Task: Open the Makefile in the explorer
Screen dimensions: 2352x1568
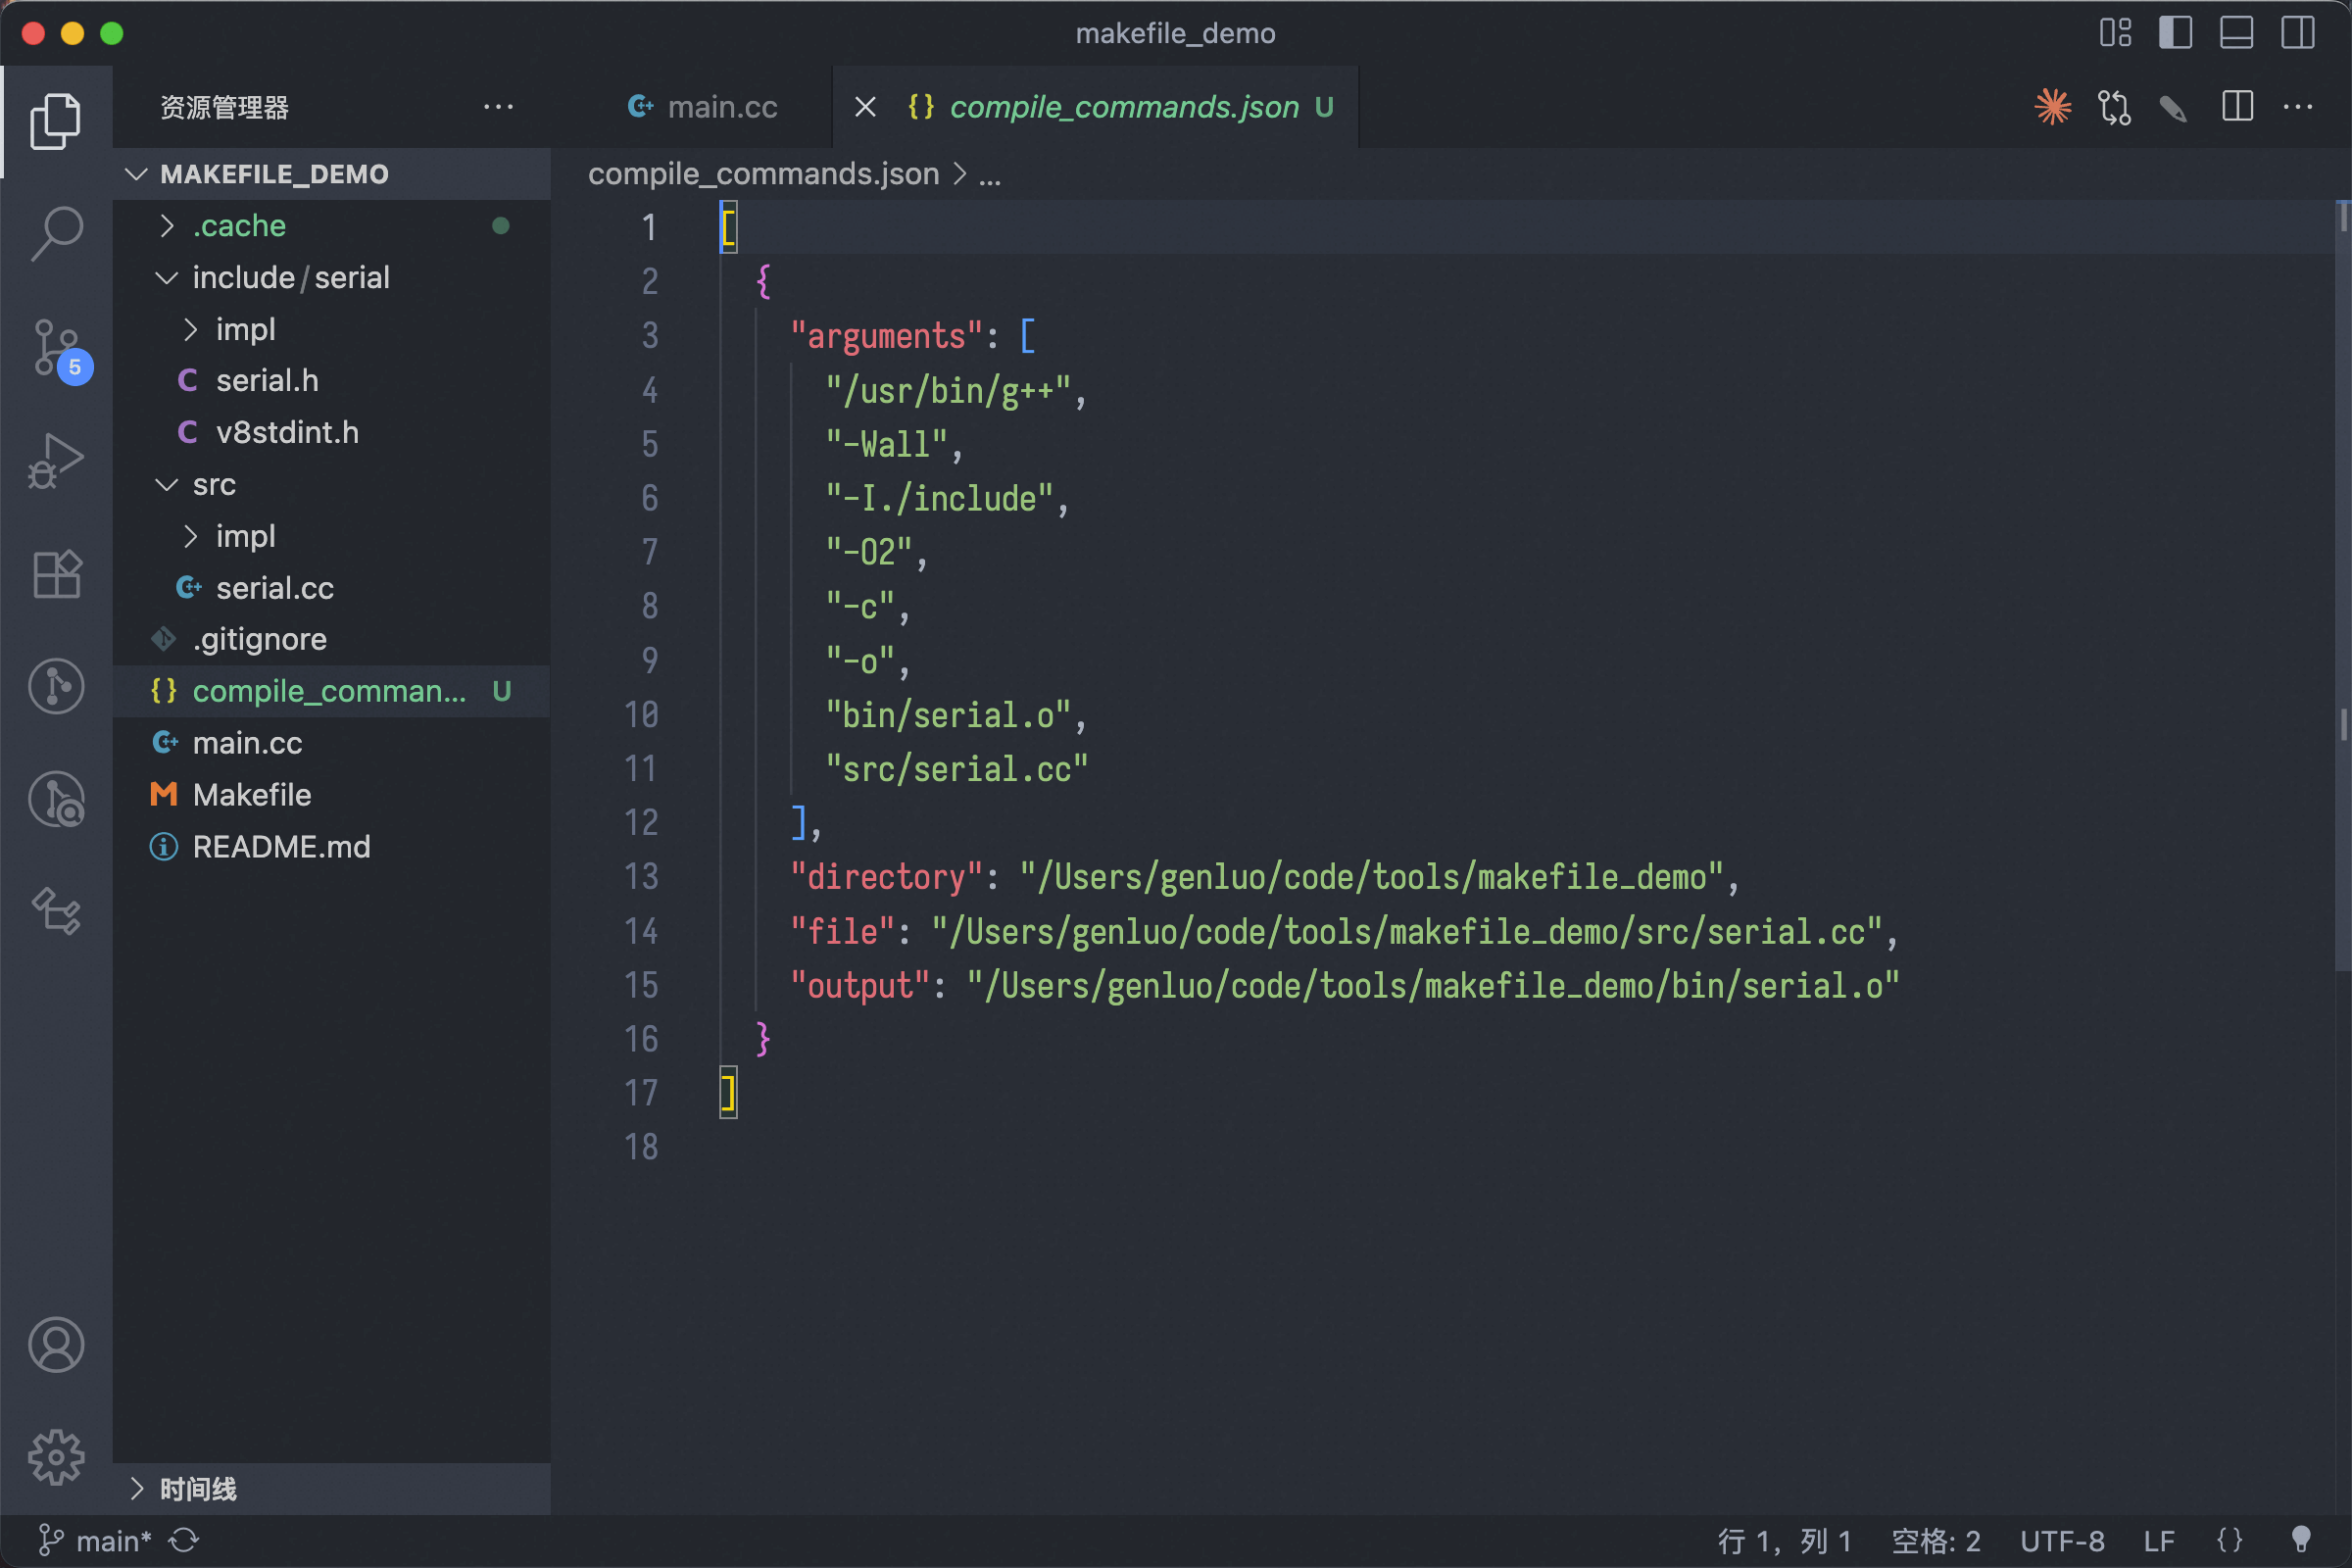Action: [x=332, y=795]
